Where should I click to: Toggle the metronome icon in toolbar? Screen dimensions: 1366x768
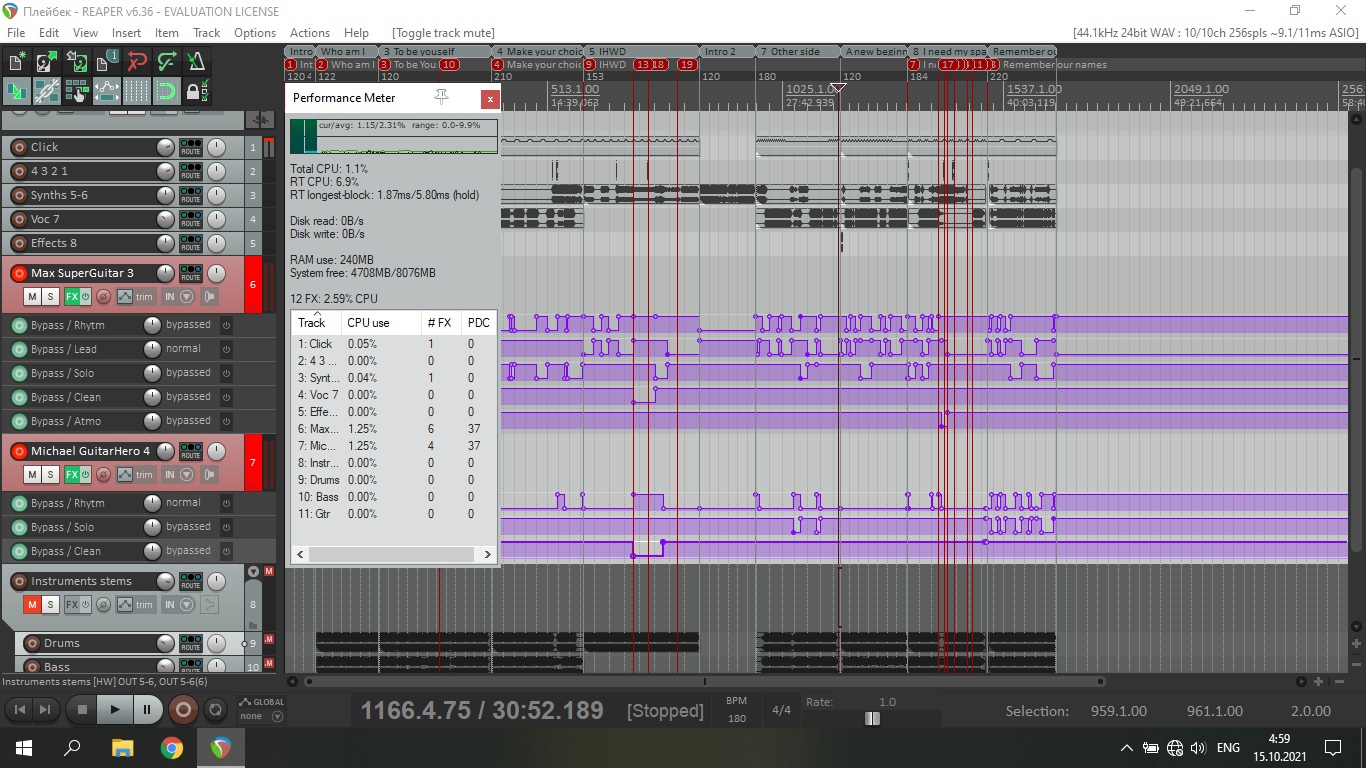pyautogui.click(x=196, y=62)
